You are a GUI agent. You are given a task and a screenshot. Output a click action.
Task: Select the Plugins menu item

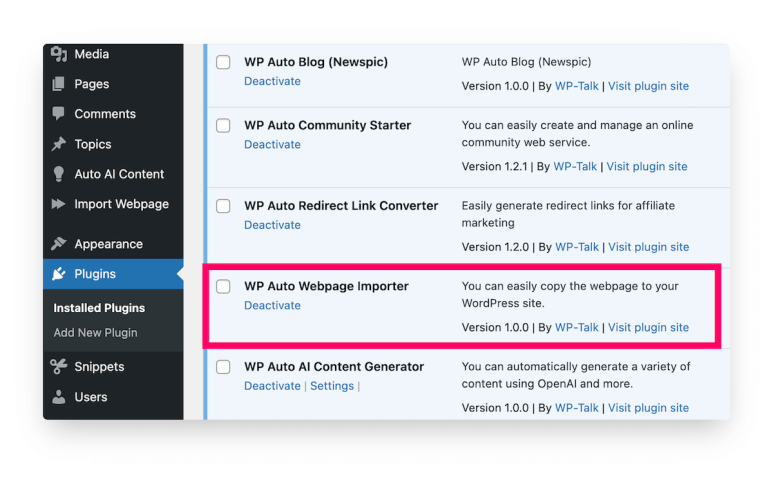[x=113, y=273]
